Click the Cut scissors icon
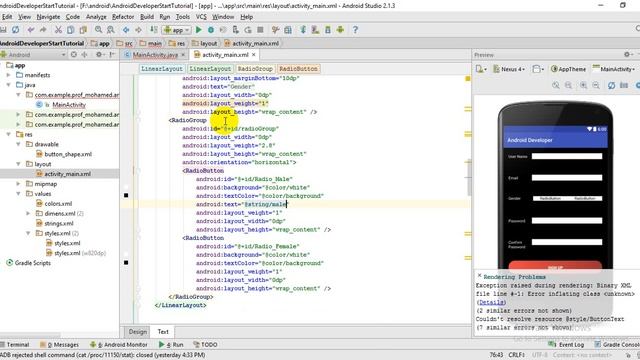The width and height of the screenshot is (640, 360). (x=58, y=30)
